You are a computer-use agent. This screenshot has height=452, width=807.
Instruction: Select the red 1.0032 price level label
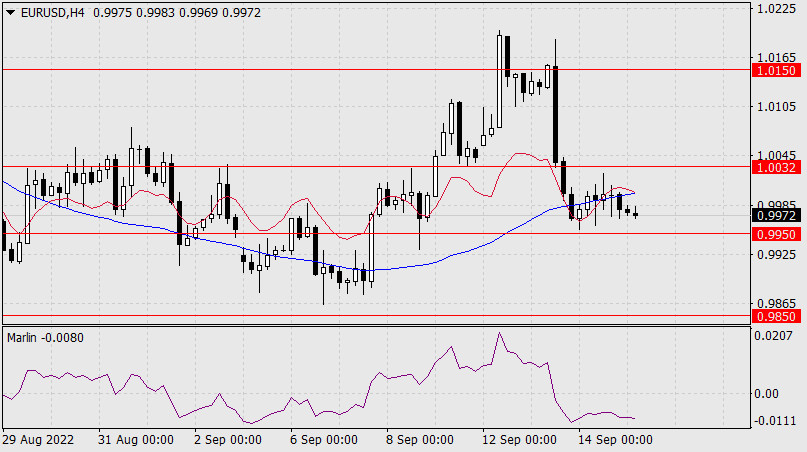point(776,166)
